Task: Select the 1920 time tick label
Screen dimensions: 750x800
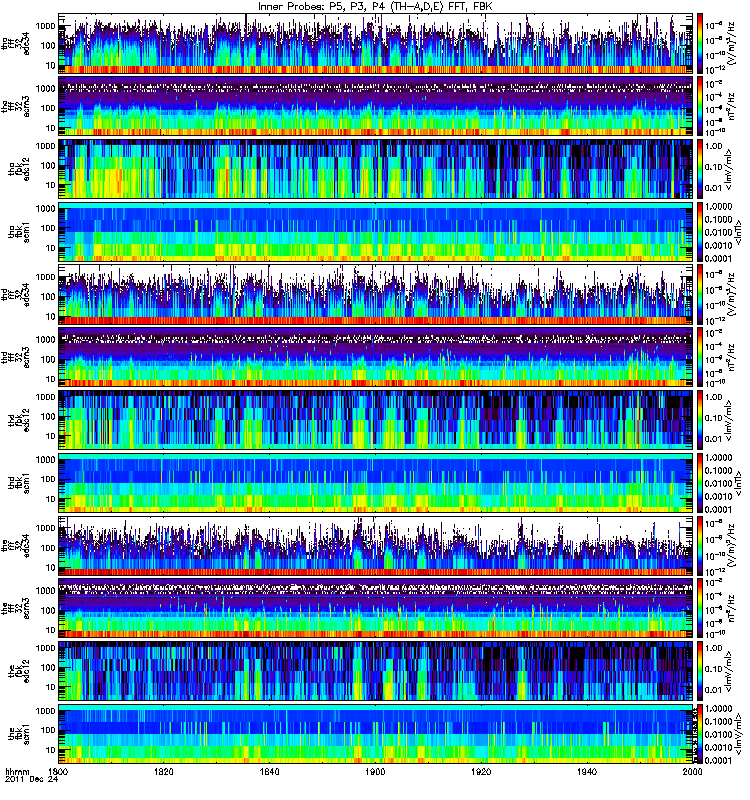Action: tap(481, 771)
